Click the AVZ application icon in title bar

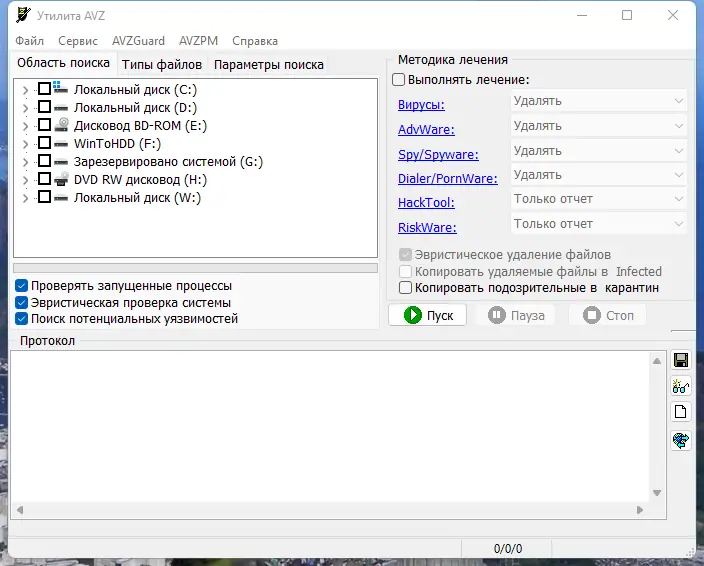coord(23,15)
